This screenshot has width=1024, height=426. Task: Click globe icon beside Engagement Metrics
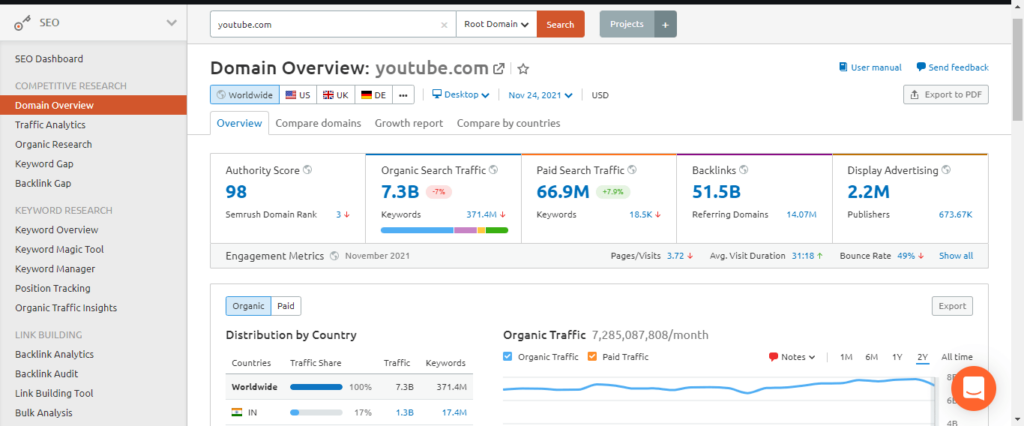334,255
